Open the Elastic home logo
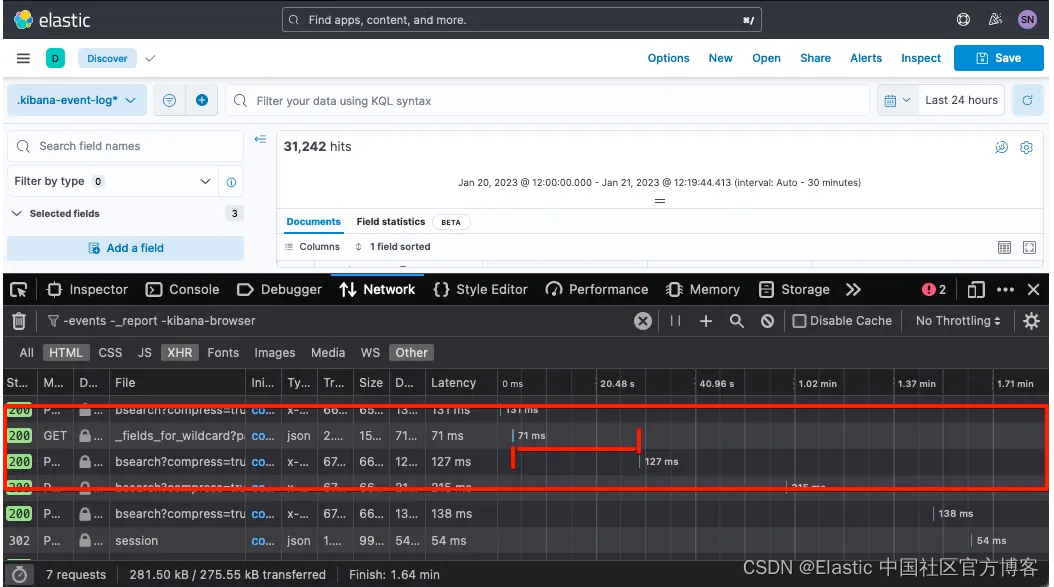The width and height of the screenshot is (1054, 587). click(52, 20)
